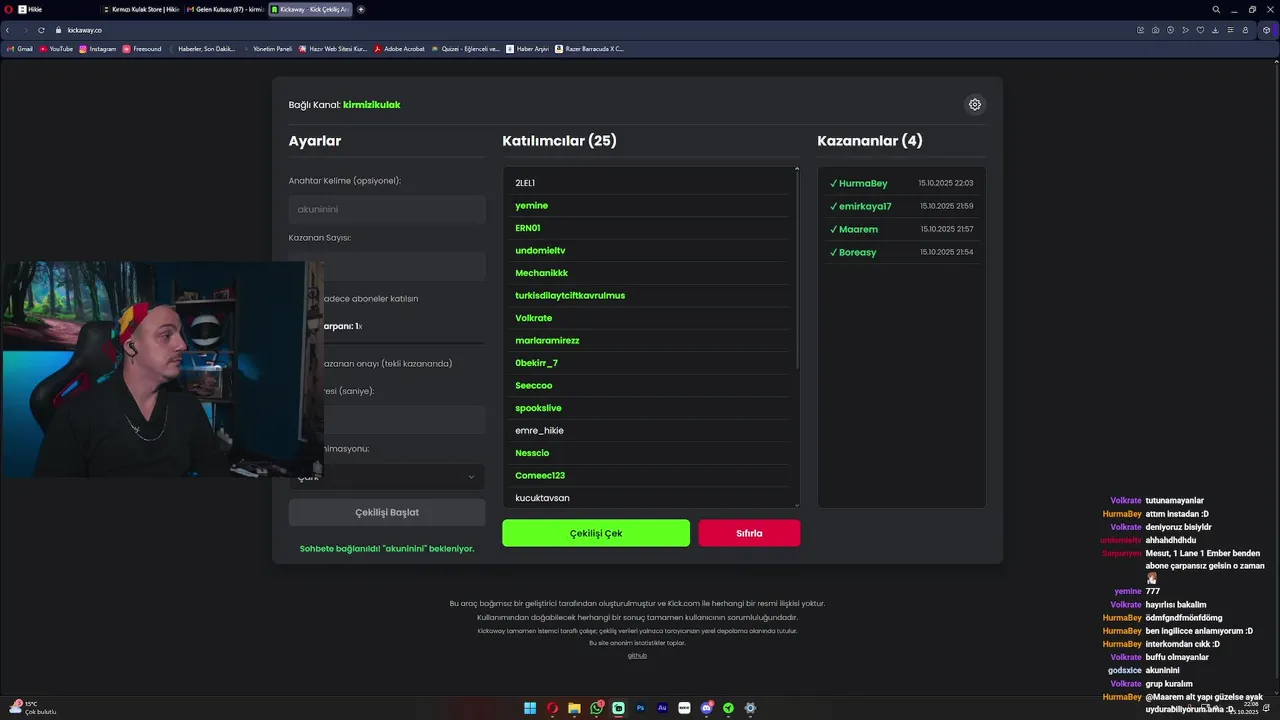Open the Haber Arşivi bookmark
This screenshot has width=1280, height=720.
coord(528,48)
